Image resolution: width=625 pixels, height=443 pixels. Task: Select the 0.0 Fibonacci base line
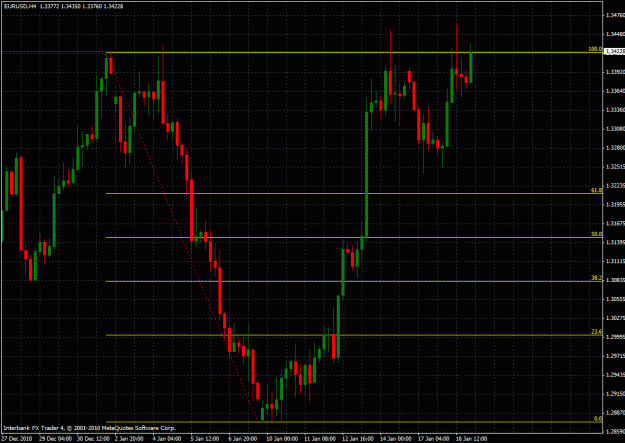pyautogui.click(x=354, y=422)
